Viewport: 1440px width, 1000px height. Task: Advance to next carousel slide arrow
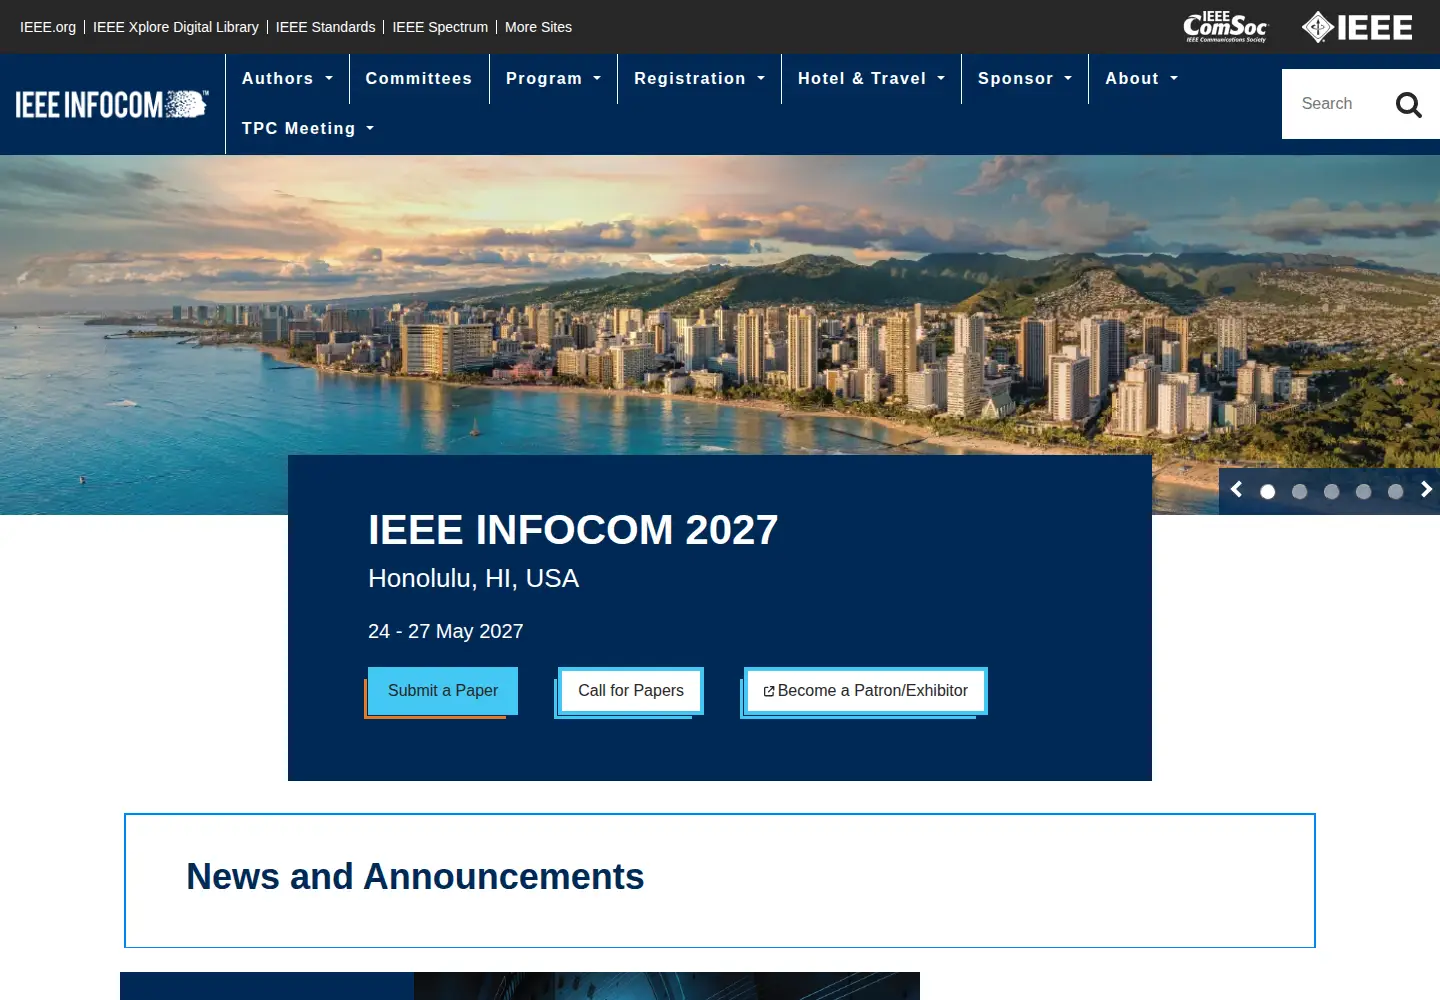point(1427,490)
